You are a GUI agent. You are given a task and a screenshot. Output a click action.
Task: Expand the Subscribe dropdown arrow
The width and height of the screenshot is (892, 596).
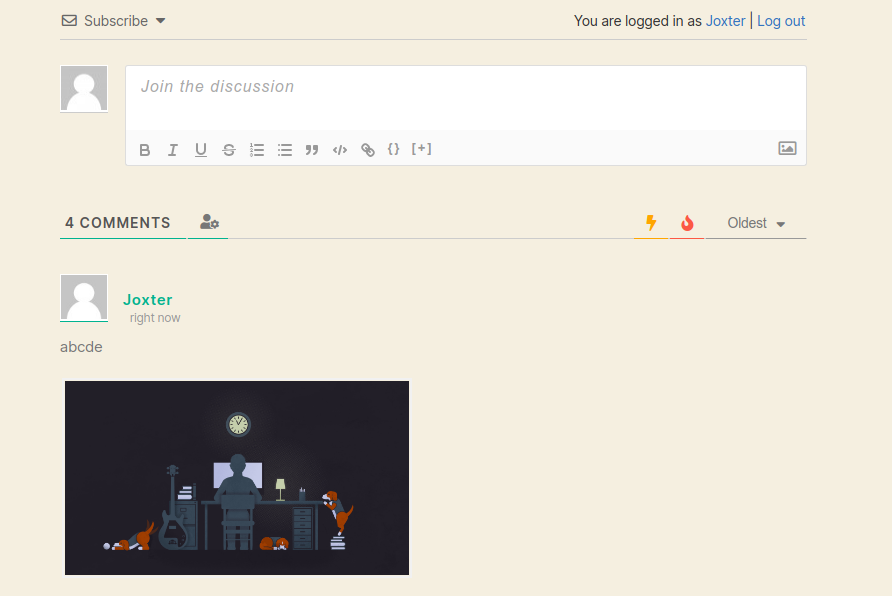pos(160,21)
